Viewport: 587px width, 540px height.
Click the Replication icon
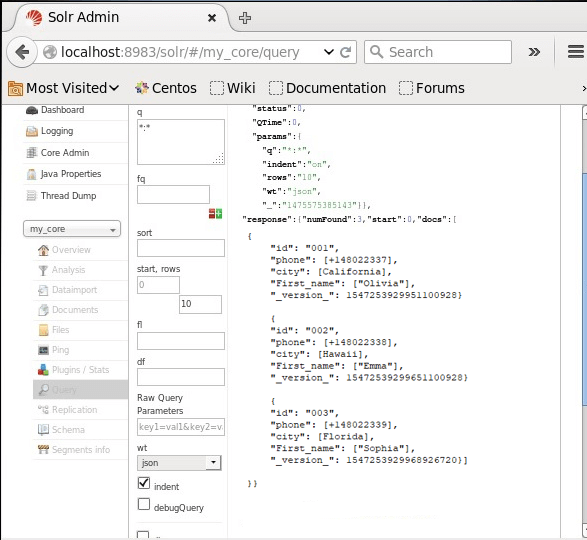(x=43, y=410)
